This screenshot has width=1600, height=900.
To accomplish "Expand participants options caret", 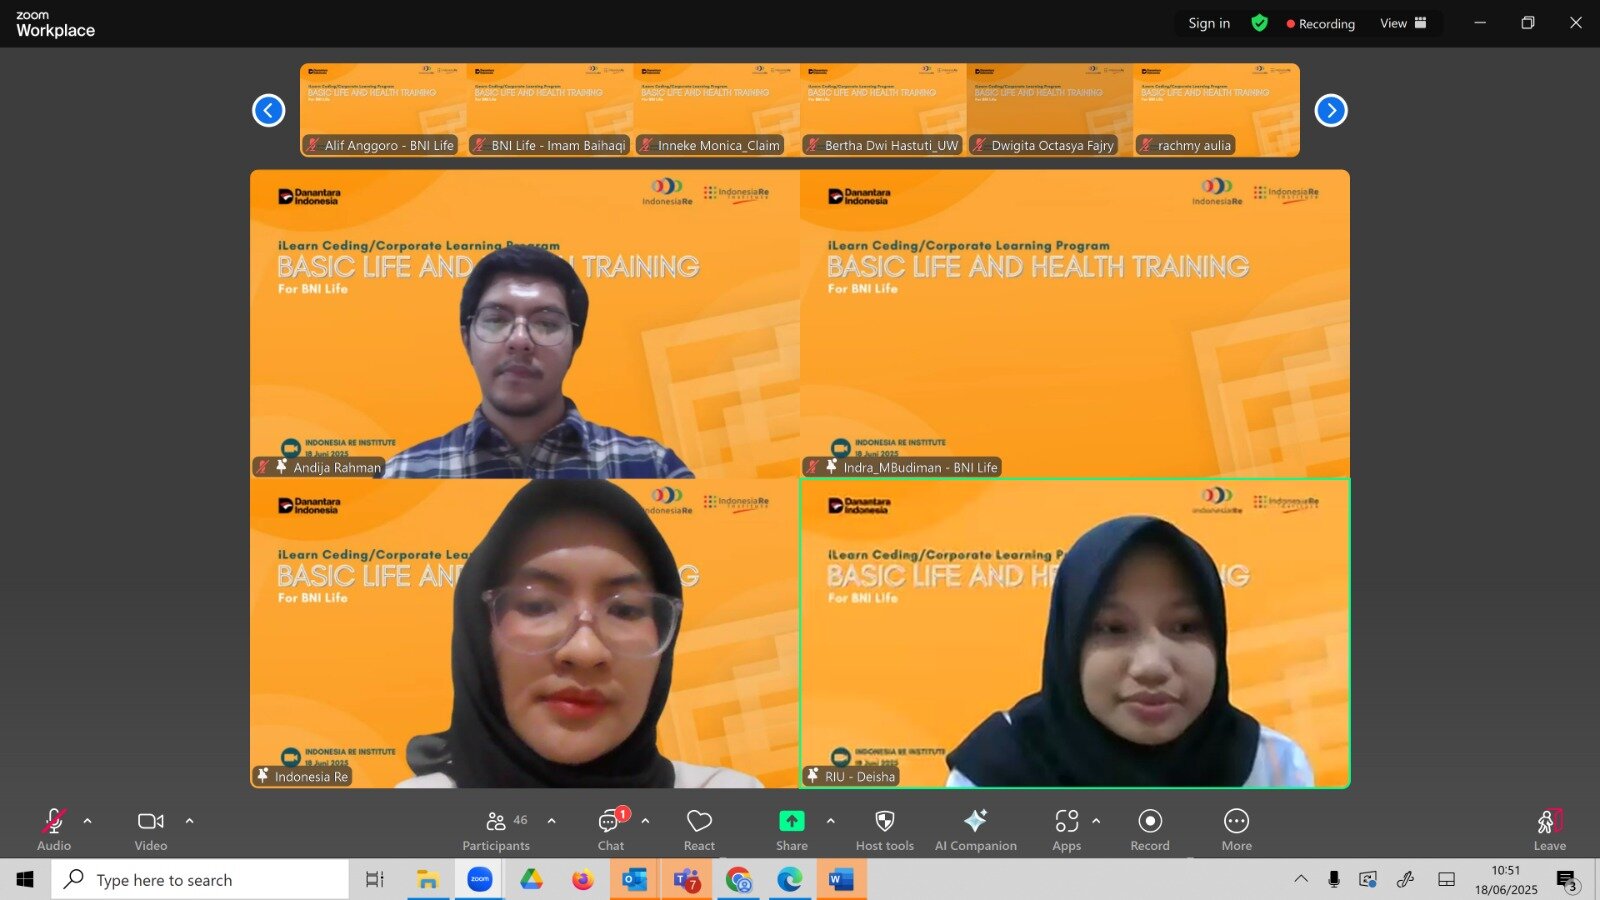I will tap(552, 821).
